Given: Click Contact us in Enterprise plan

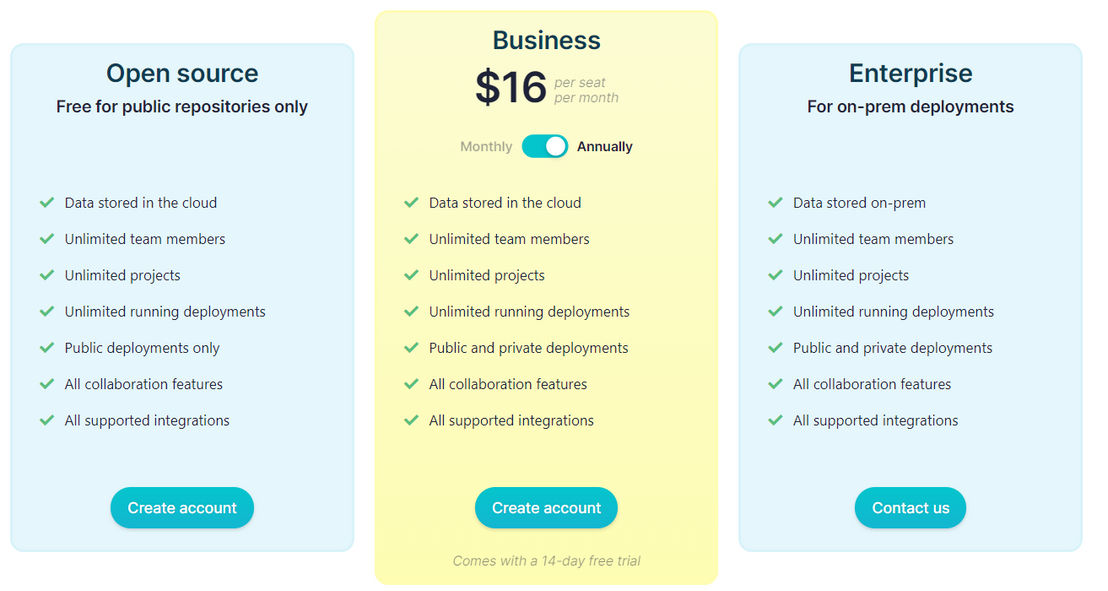Looking at the screenshot, I should [910, 508].
